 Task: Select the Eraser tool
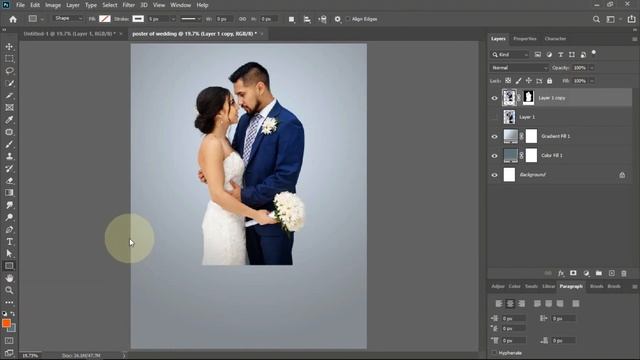click(9, 180)
